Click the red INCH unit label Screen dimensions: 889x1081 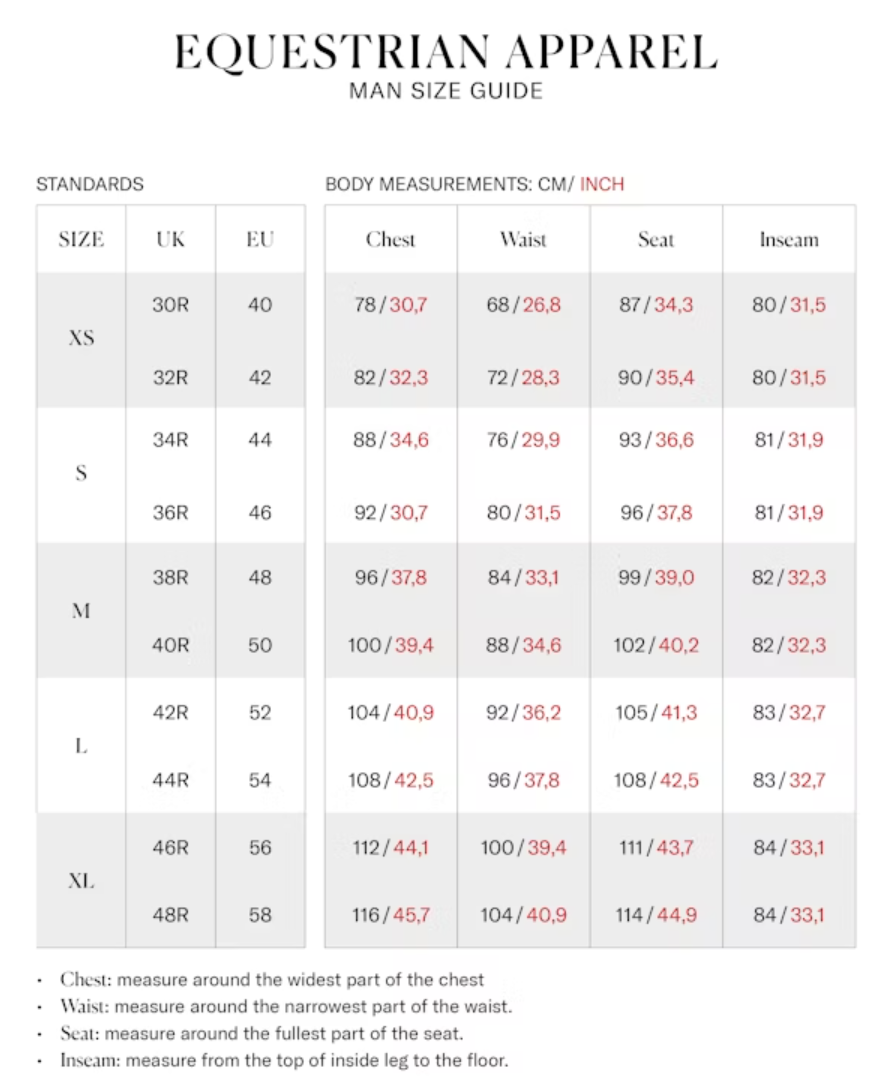pyautogui.click(x=602, y=184)
